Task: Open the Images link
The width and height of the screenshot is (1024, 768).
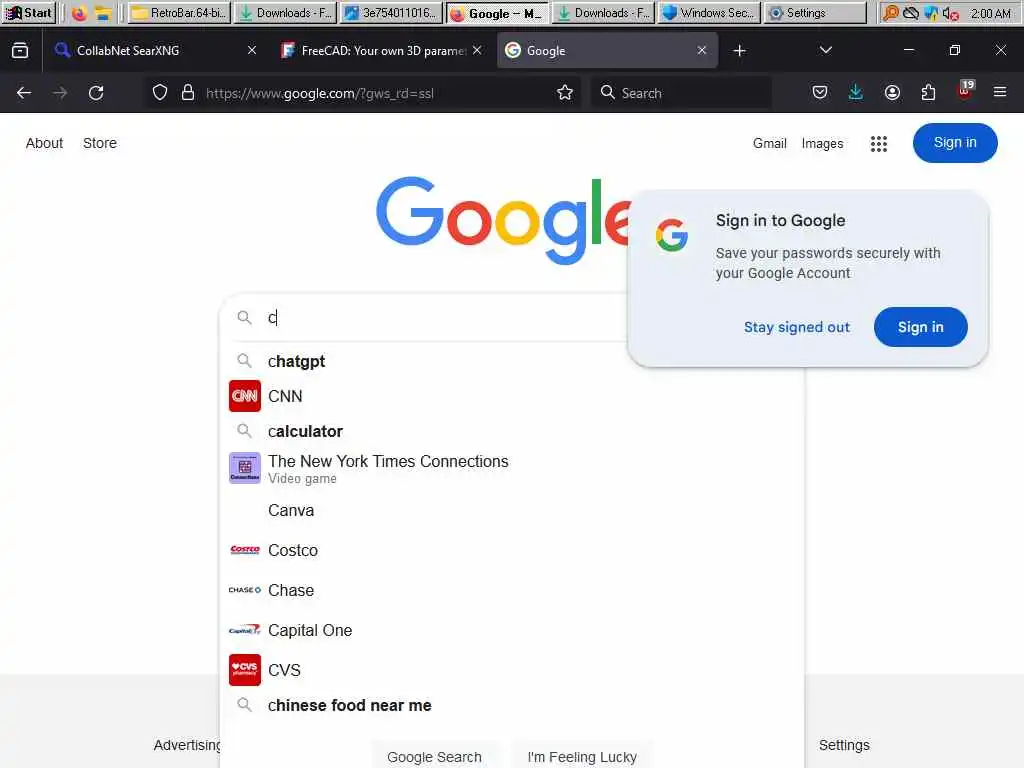Action: [x=822, y=144]
